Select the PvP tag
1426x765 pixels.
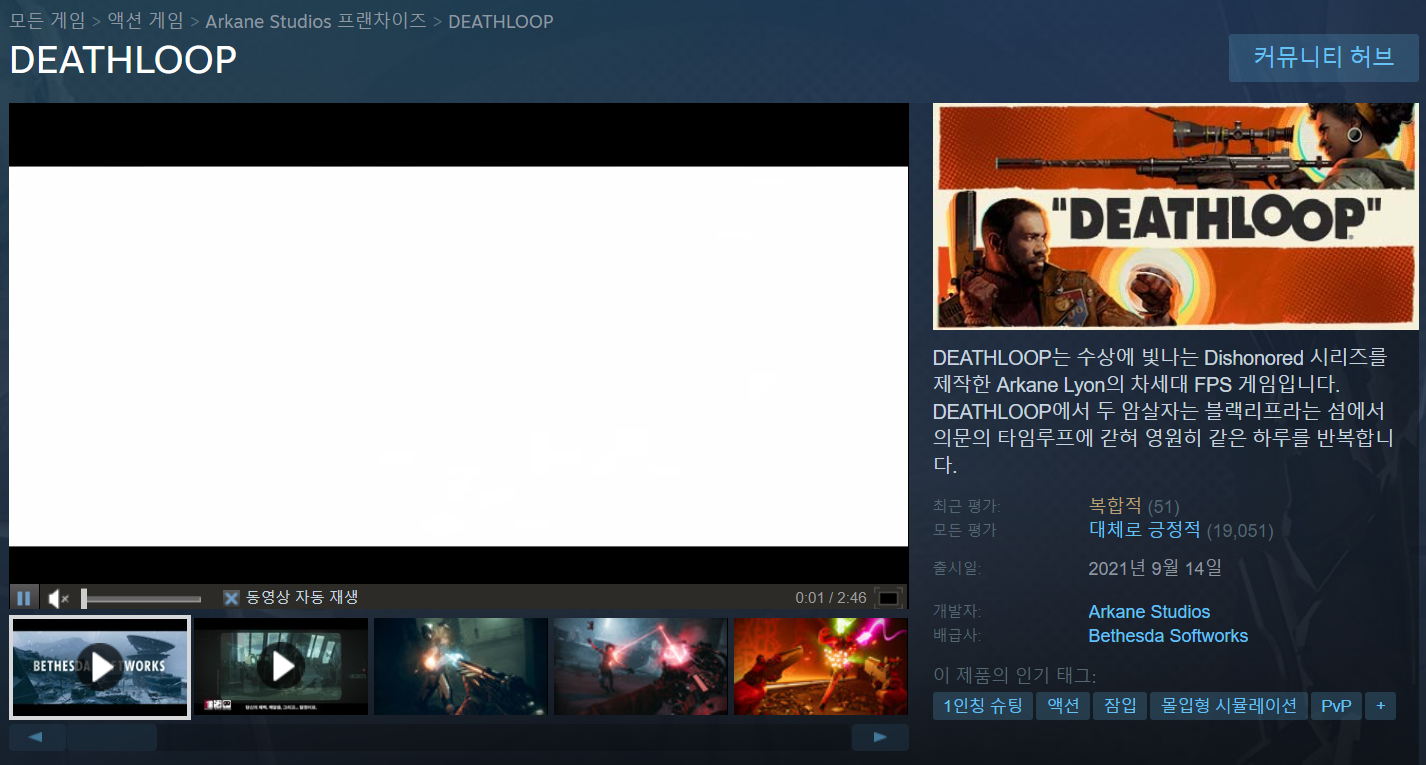pos(1336,706)
